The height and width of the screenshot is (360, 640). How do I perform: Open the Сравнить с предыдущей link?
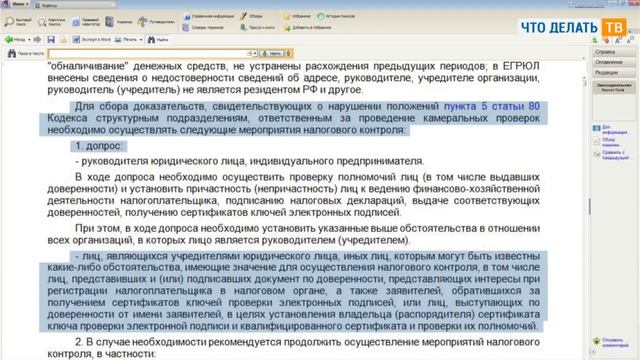coord(611,155)
